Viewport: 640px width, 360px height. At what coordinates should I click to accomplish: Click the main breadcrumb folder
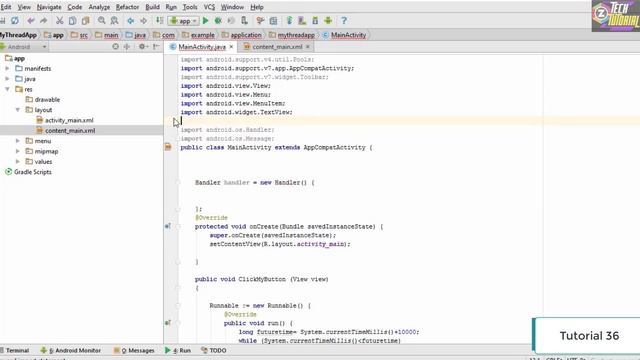[x=107, y=35]
